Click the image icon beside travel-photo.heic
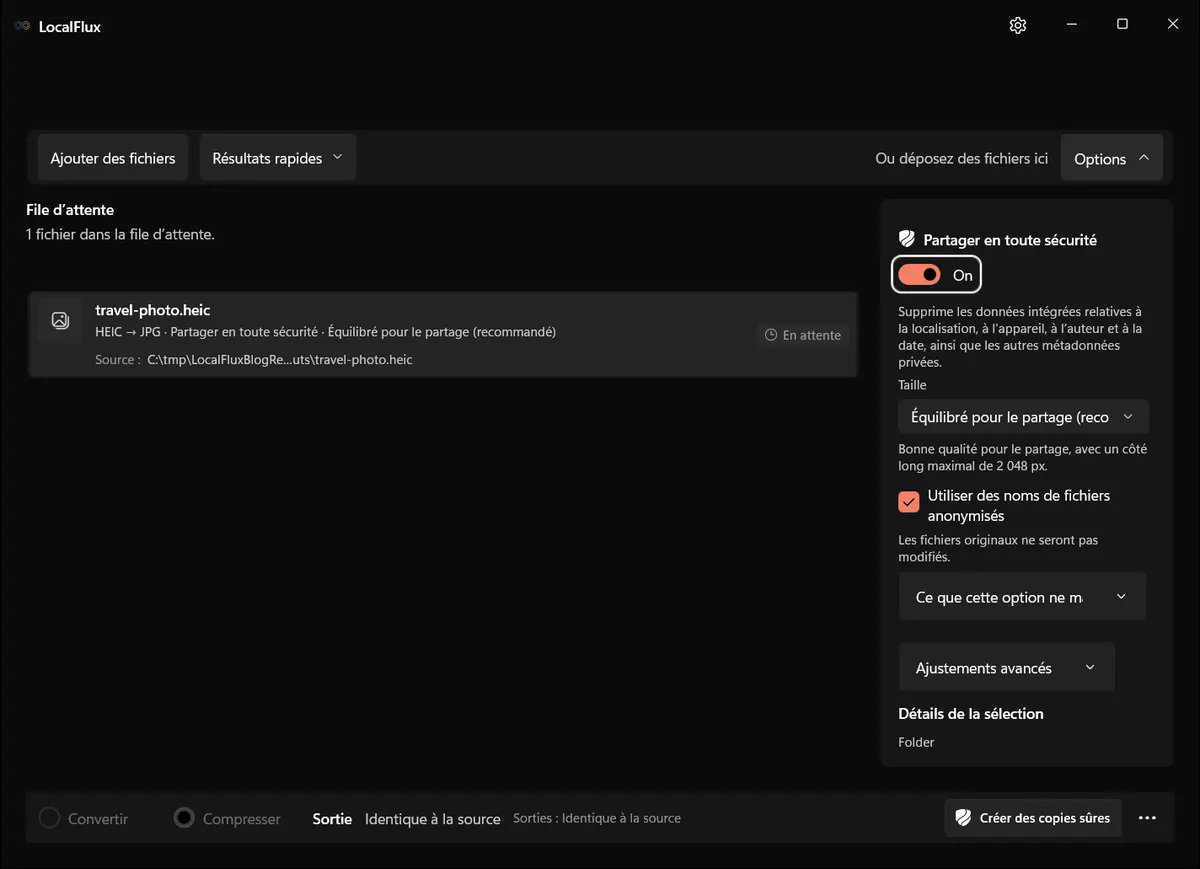1200x869 pixels. click(60, 320)
